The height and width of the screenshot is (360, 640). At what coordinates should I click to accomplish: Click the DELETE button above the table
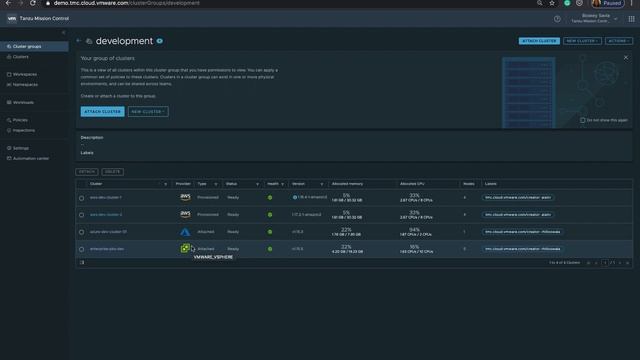113,172
